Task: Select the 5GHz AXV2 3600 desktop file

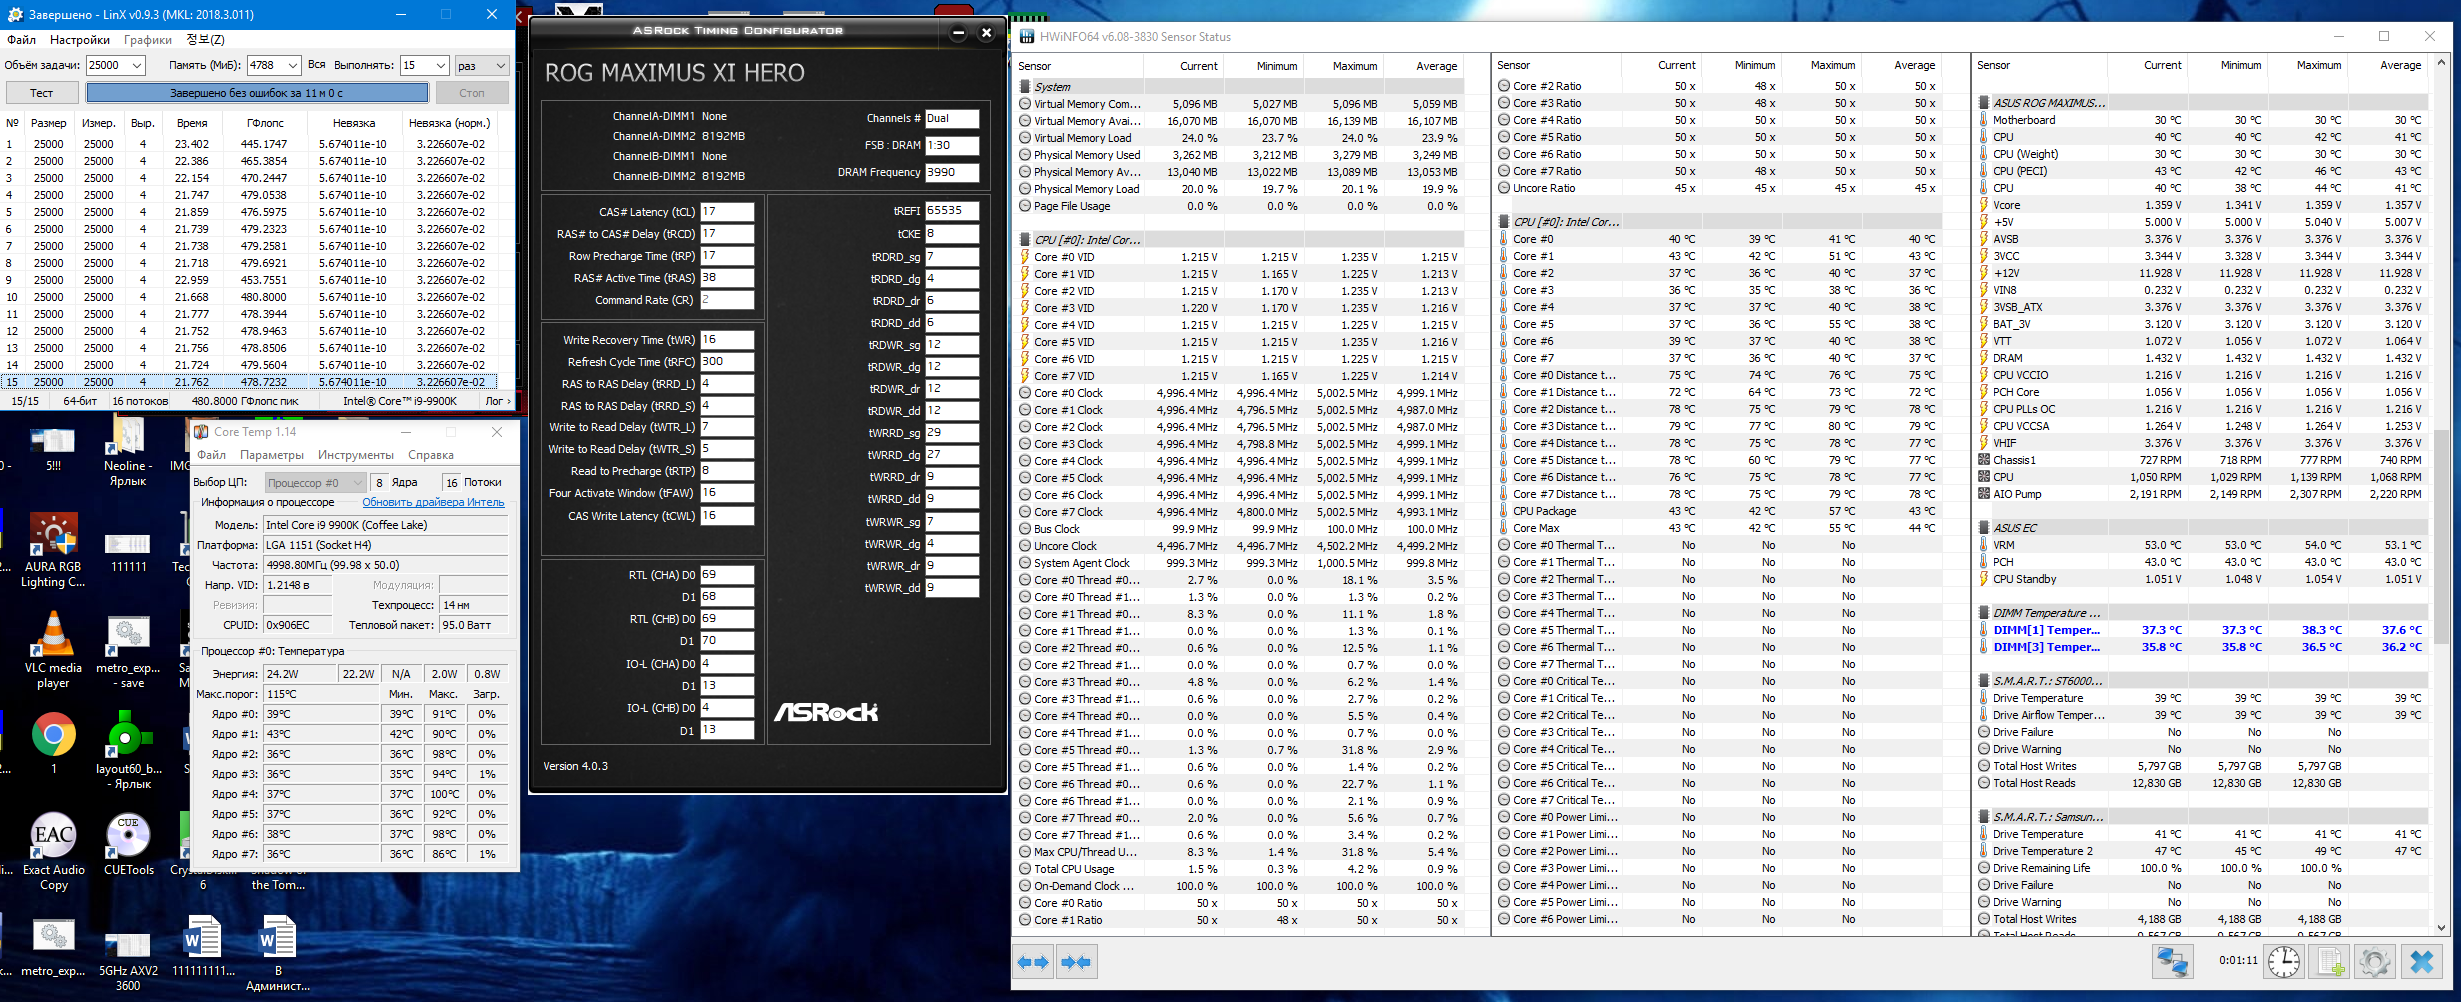Action: pyautogui.click(x=128, y=960)
